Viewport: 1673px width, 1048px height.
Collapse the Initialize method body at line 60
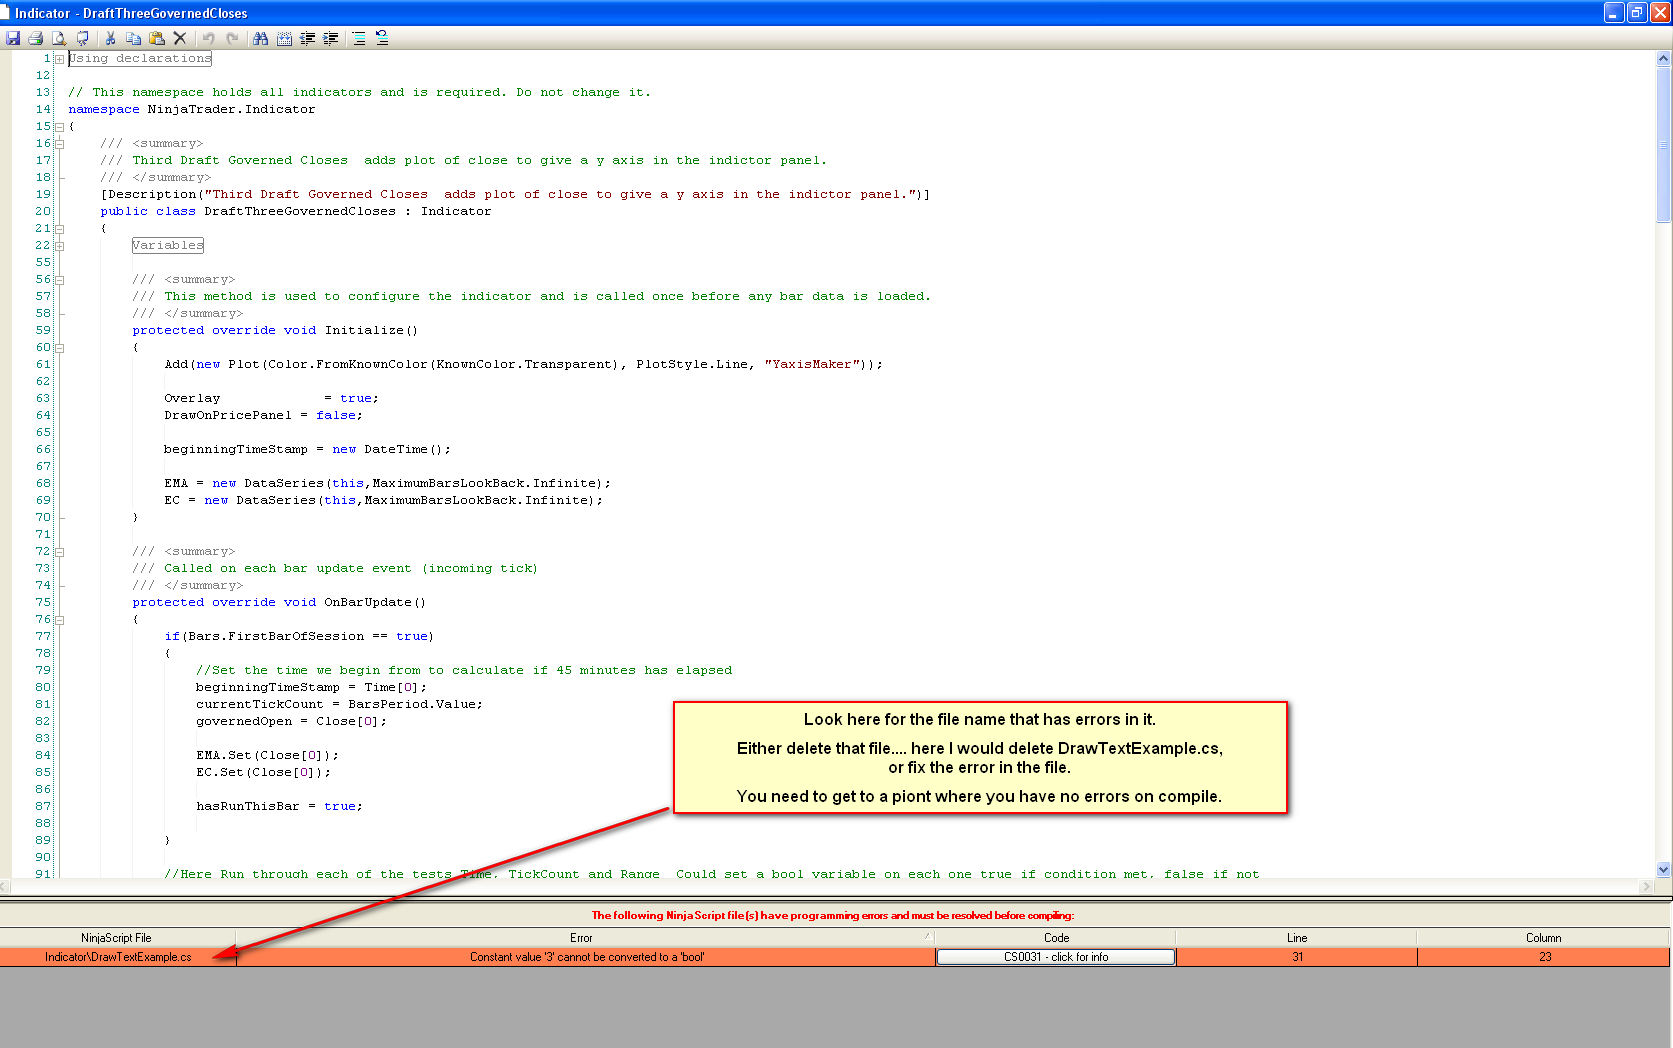point(59,348)
